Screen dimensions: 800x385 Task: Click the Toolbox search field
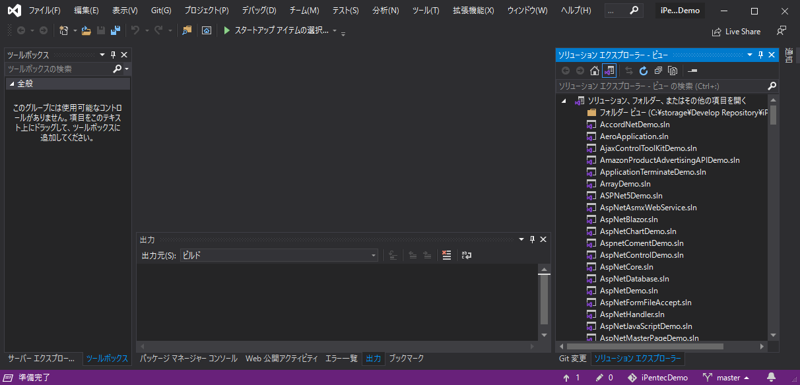tap(59, 68)
